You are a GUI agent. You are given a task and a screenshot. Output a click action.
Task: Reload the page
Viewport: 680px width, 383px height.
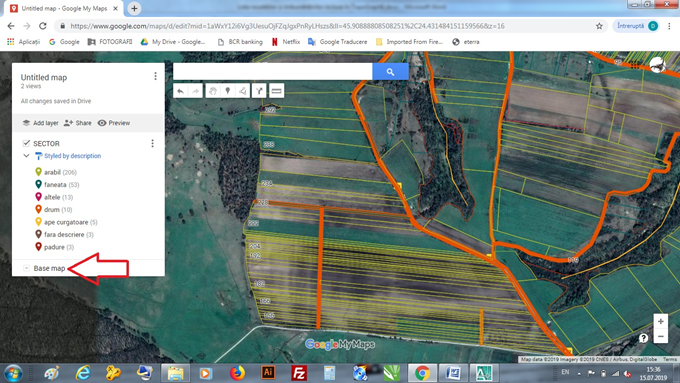pyautogui.click(x=42, y=26)
